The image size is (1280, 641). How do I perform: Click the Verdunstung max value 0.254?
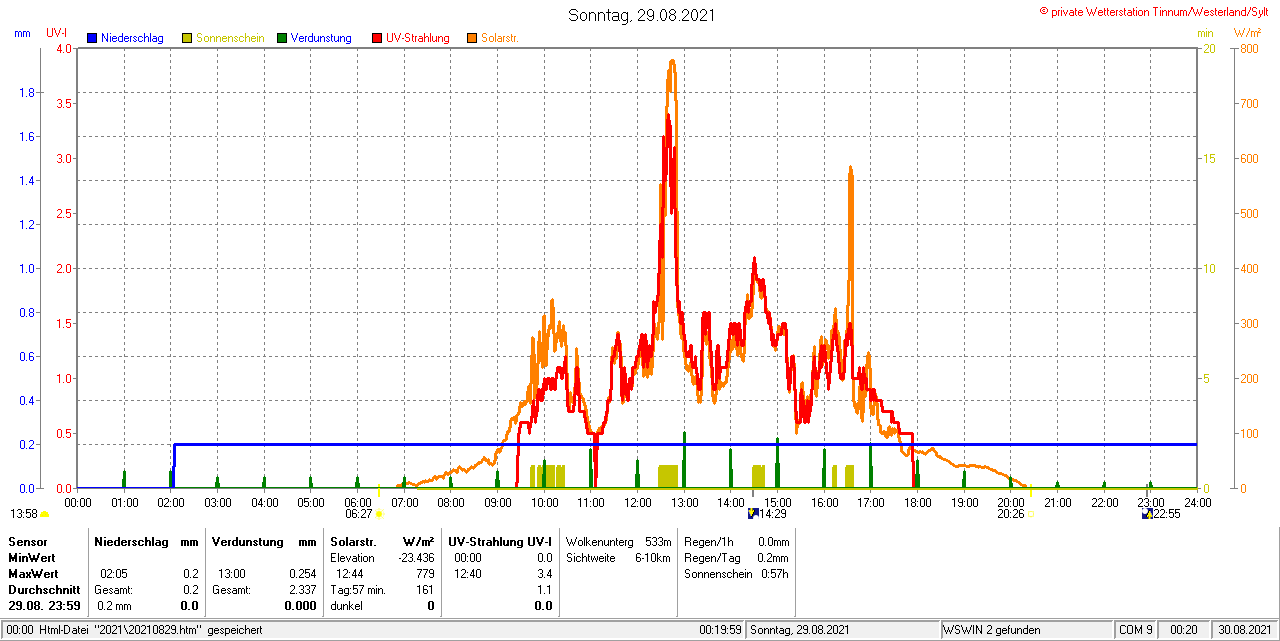point(301,574)
